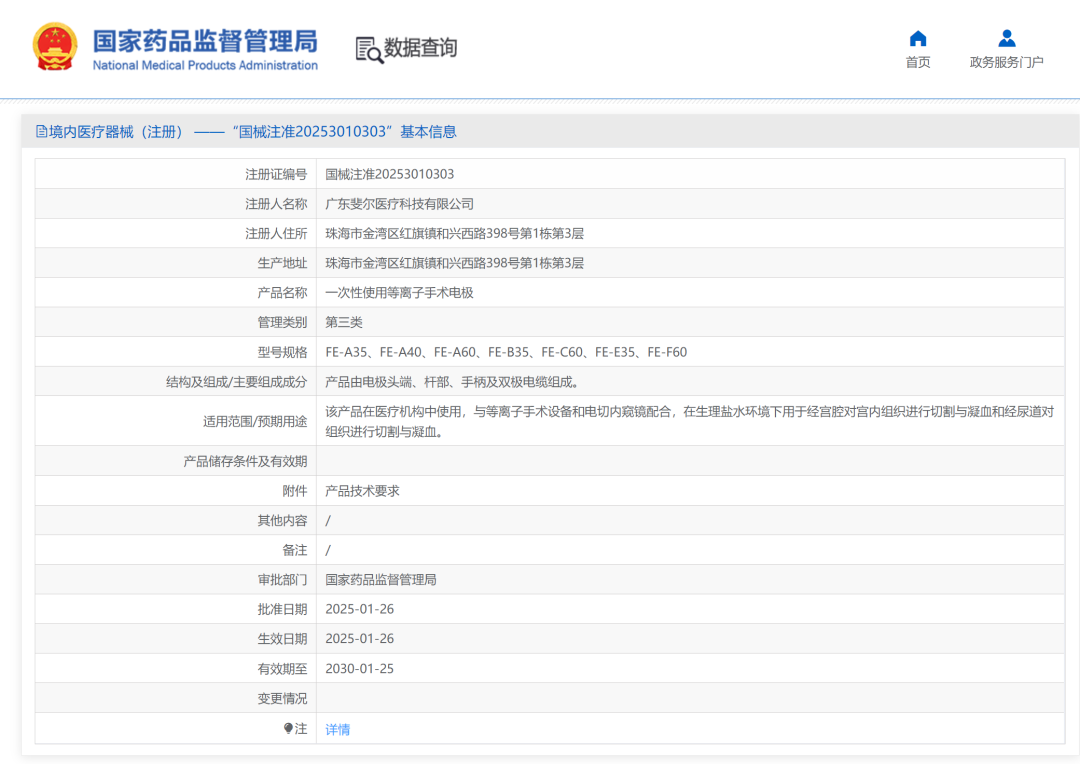
Task: Click the national emblem logo
Action: click(55, 47)
